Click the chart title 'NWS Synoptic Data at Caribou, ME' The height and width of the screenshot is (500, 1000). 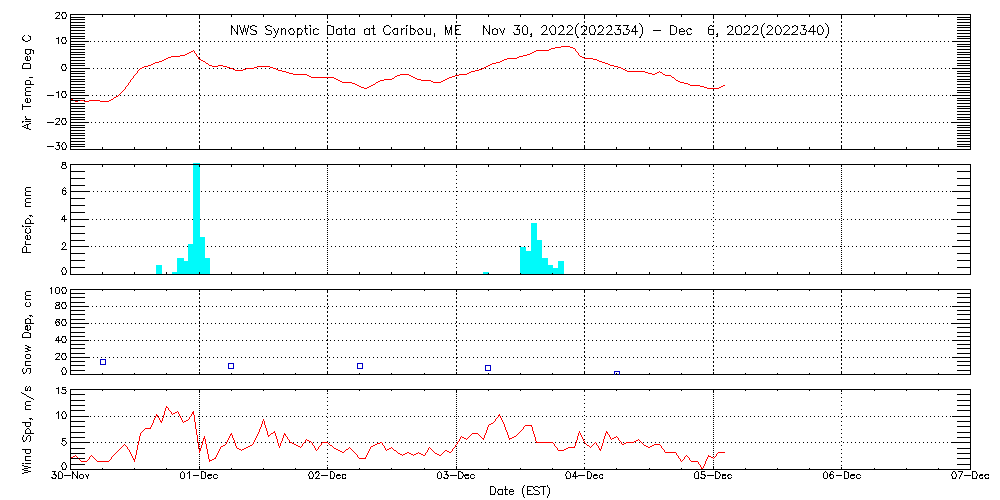pos(346,31)
